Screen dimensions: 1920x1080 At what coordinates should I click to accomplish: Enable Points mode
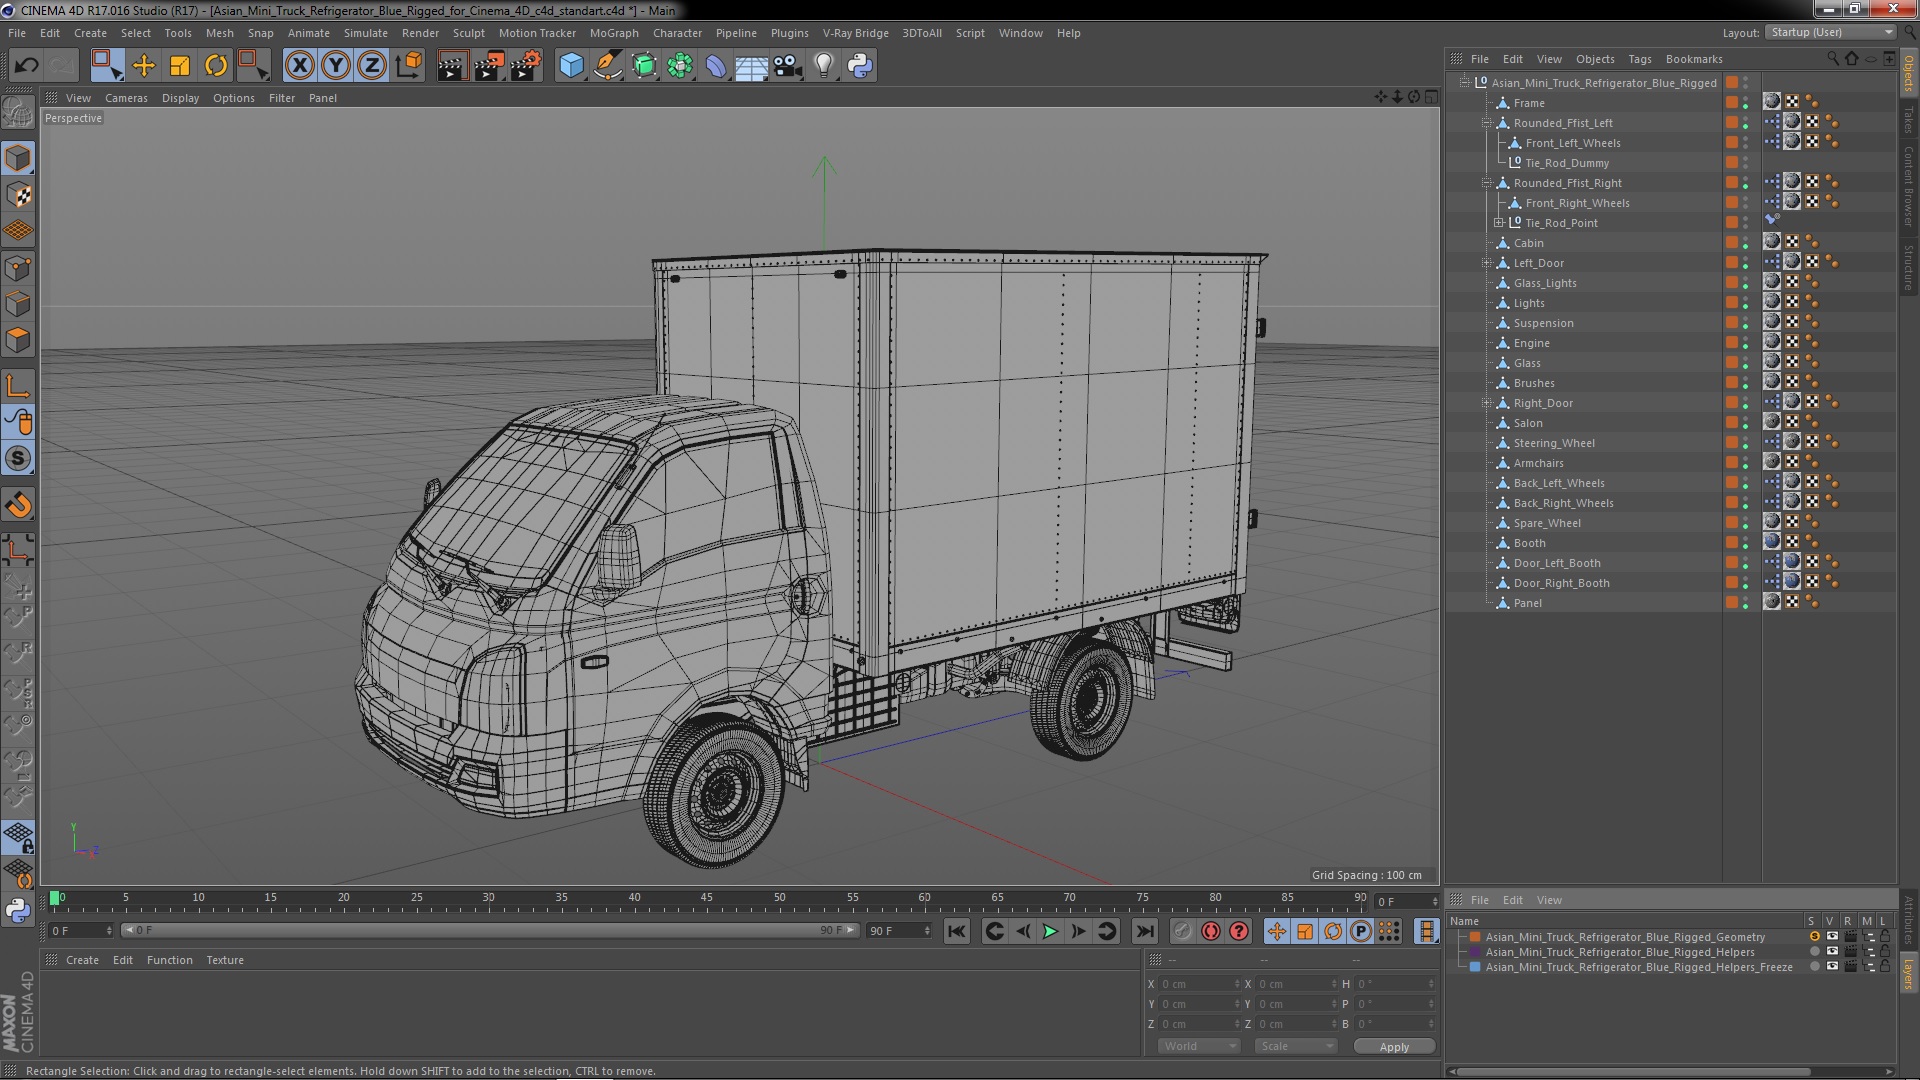pos(18,268)
